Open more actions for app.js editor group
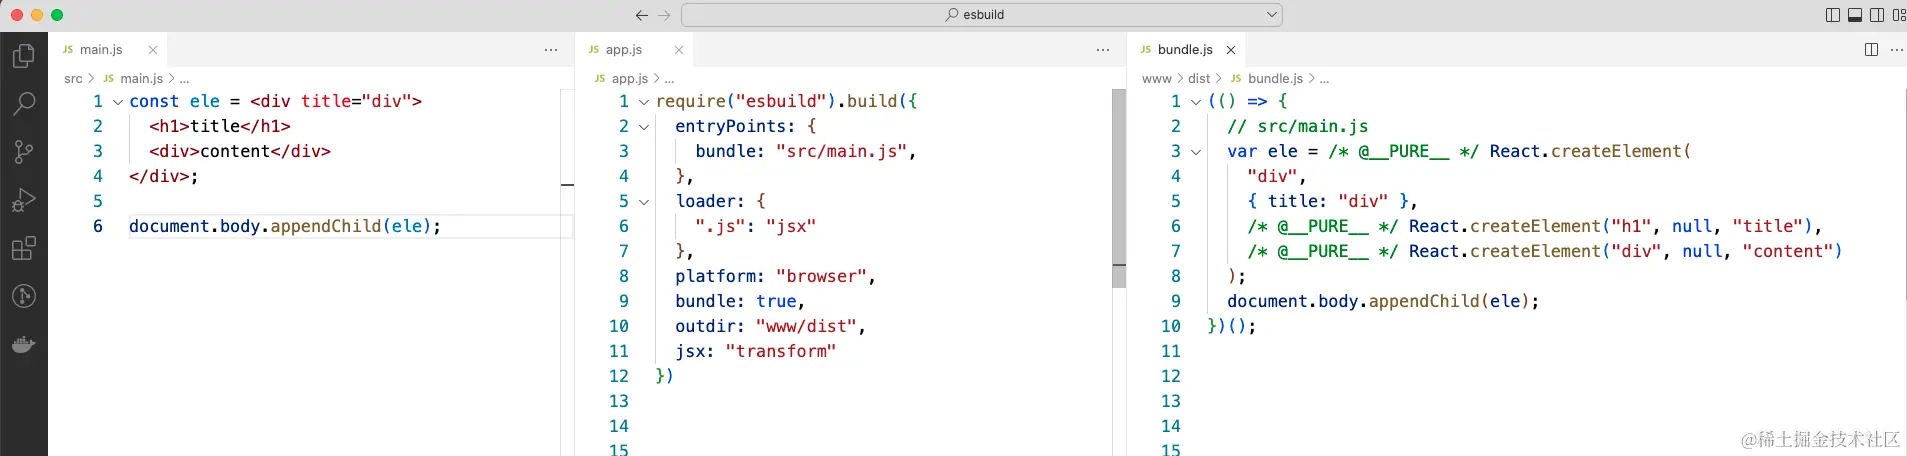 pyautogui.click(x=1103, y=50)
